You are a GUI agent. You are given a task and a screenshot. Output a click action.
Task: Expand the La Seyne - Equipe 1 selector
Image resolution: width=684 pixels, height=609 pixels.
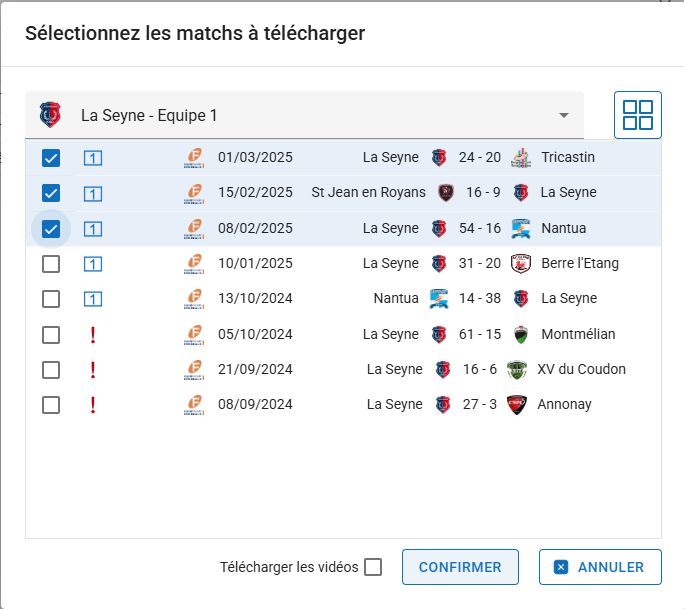[x=304, y=115]
